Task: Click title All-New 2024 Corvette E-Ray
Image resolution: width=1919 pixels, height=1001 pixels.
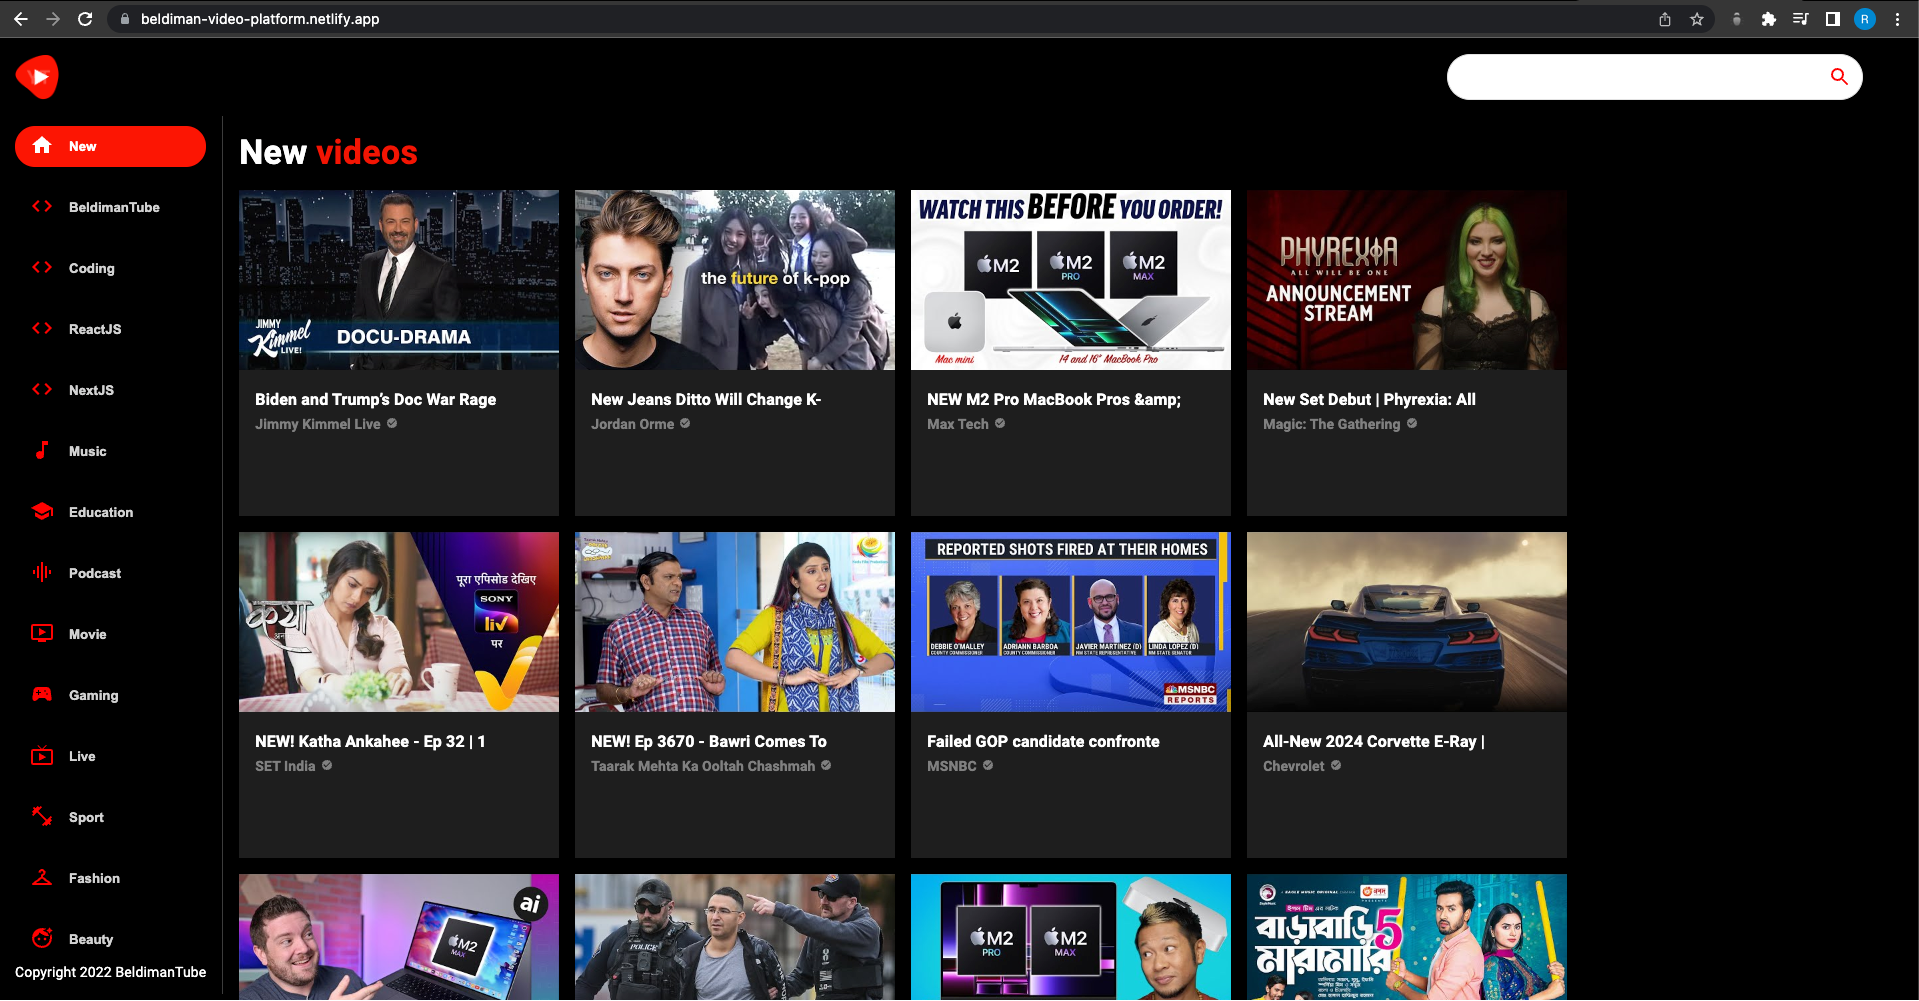Action: pyautogui.click(x=1374, y=741)
